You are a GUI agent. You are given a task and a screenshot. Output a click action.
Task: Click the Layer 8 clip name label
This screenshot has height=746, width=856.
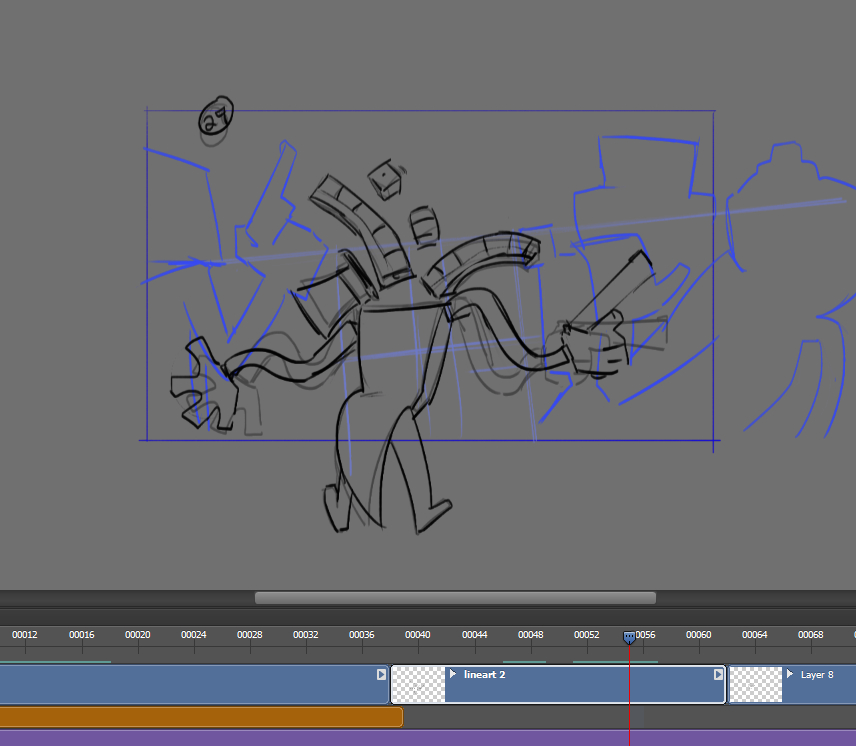[817, 675]
